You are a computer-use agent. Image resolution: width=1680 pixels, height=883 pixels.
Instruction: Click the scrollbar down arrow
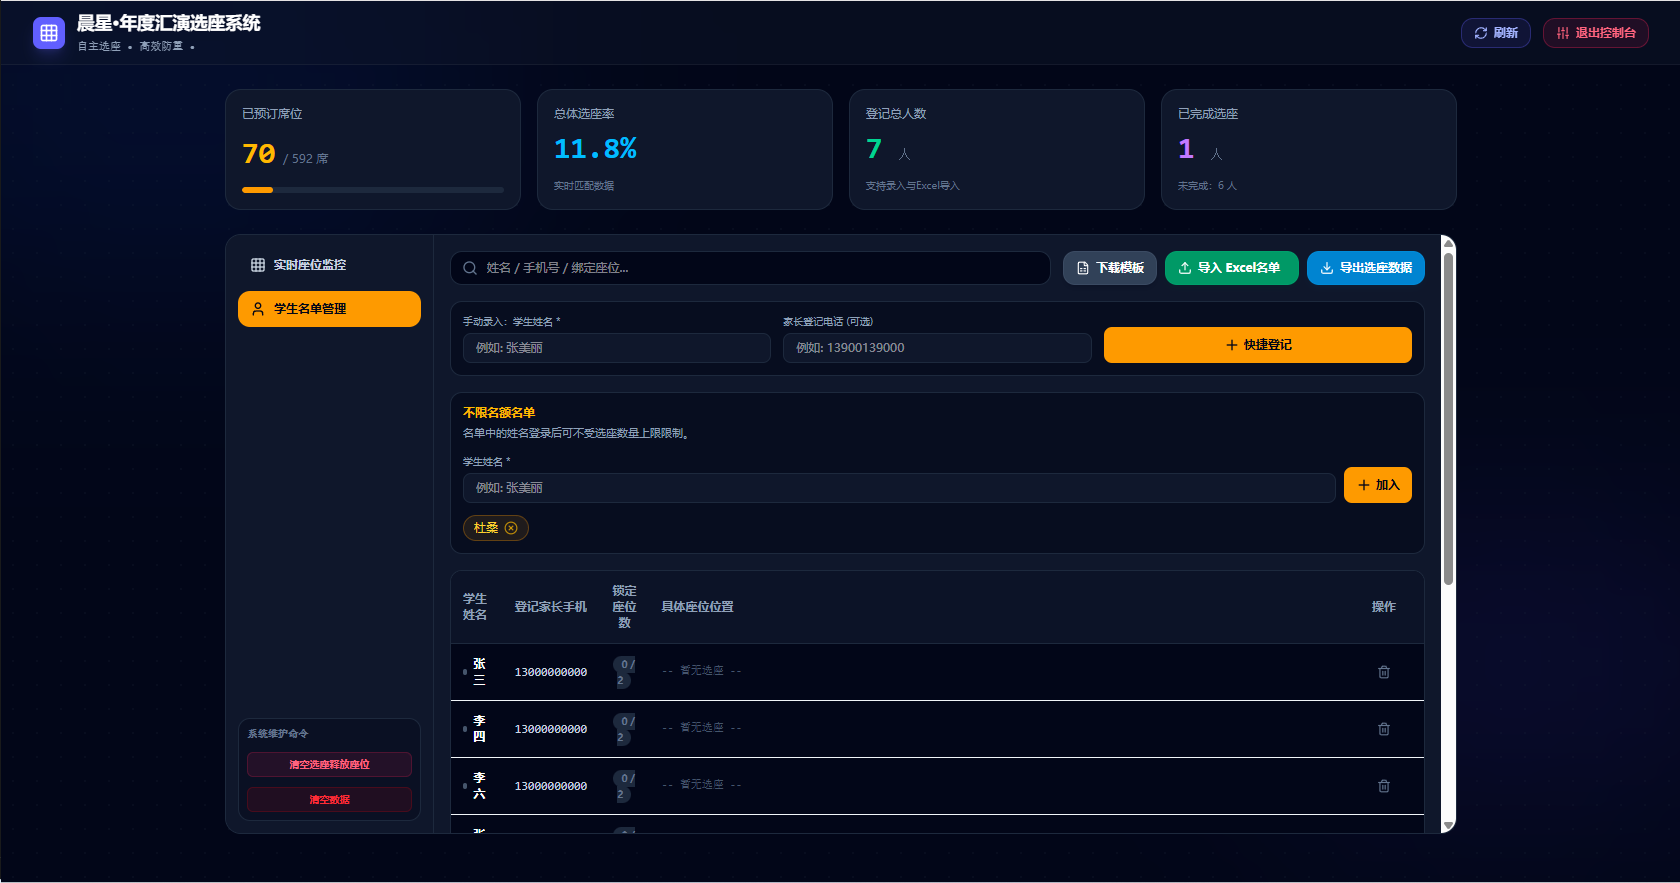[1448, 825]
